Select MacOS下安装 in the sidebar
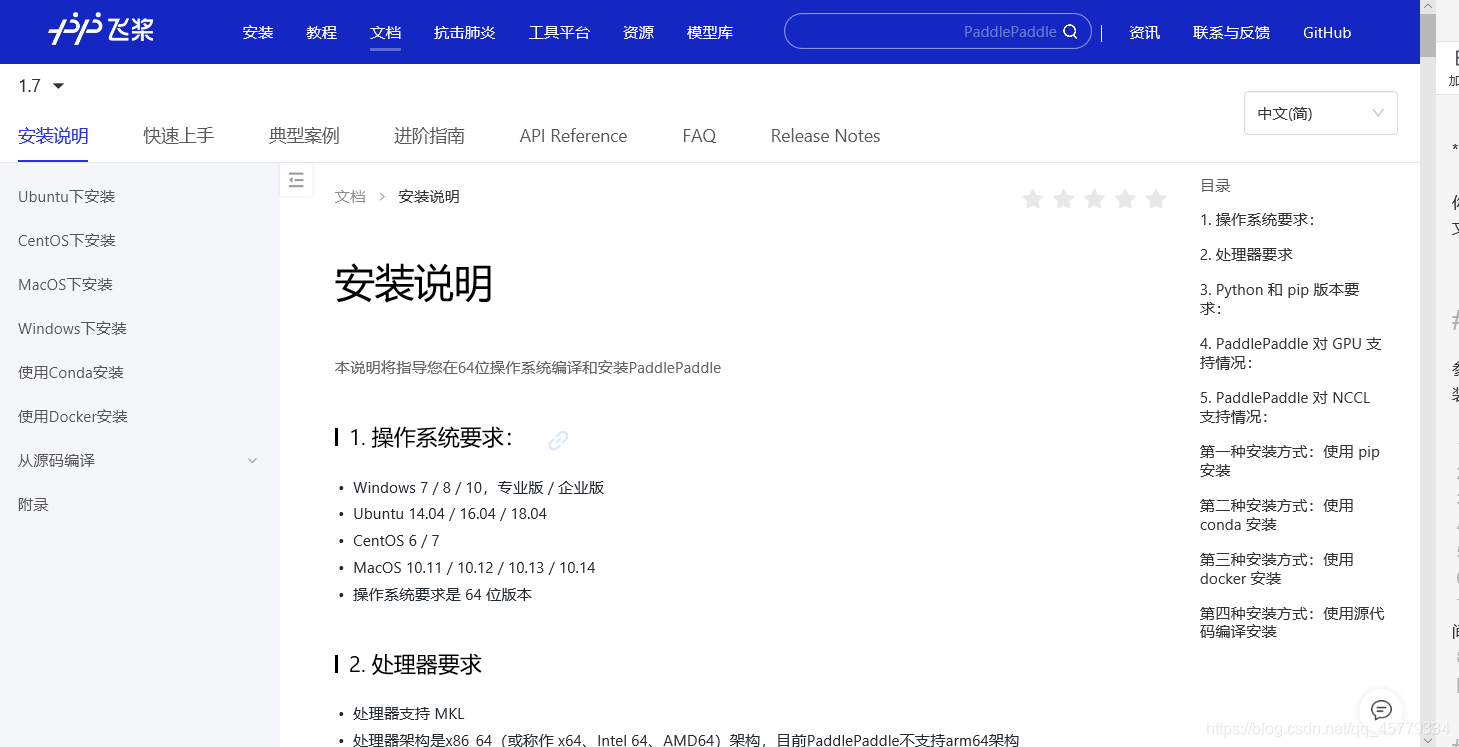 click(66, 284)
